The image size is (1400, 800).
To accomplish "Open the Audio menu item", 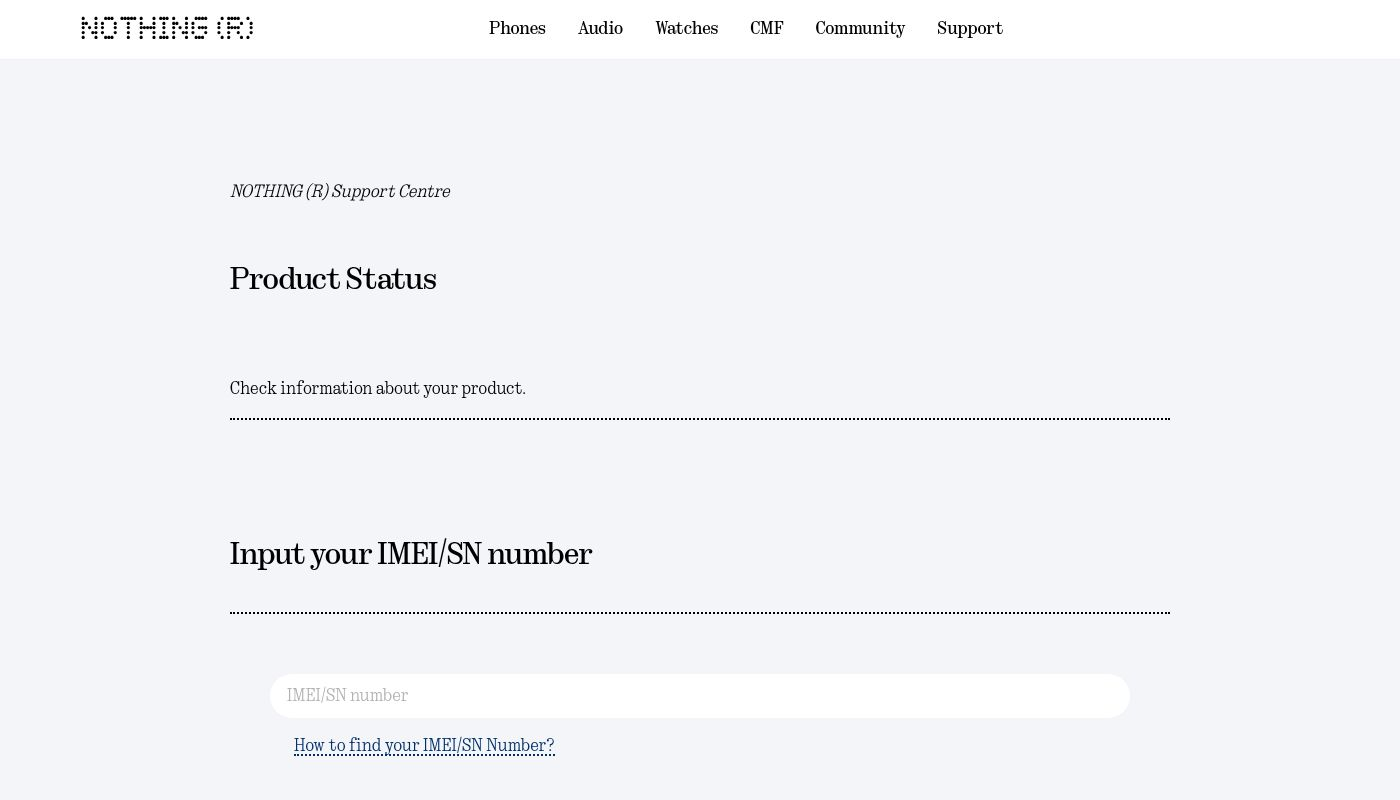I will (x=600, y=28).
